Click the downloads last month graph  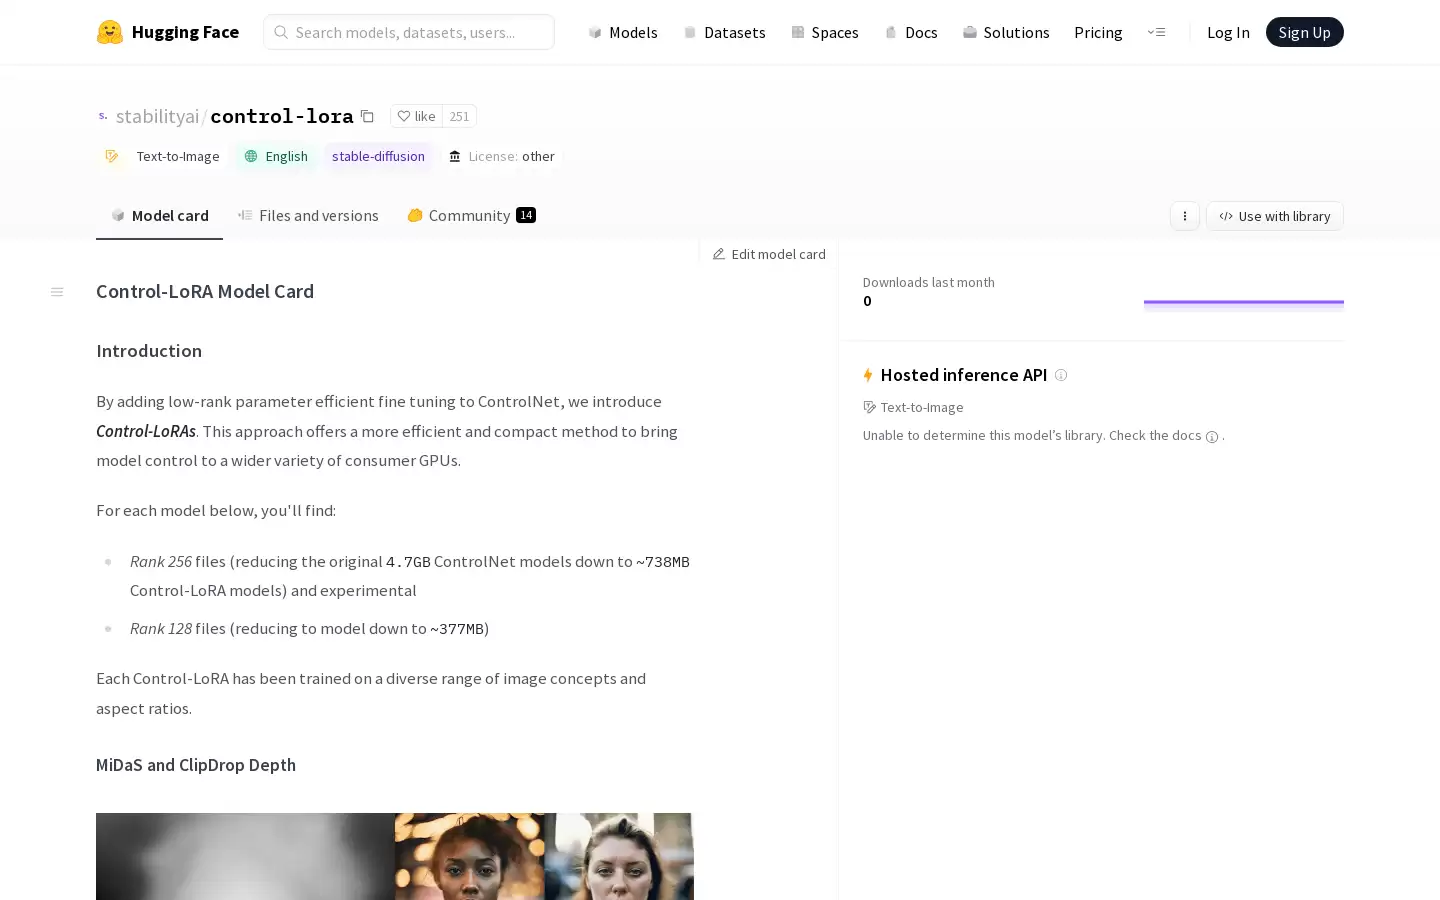(1244, 305)
